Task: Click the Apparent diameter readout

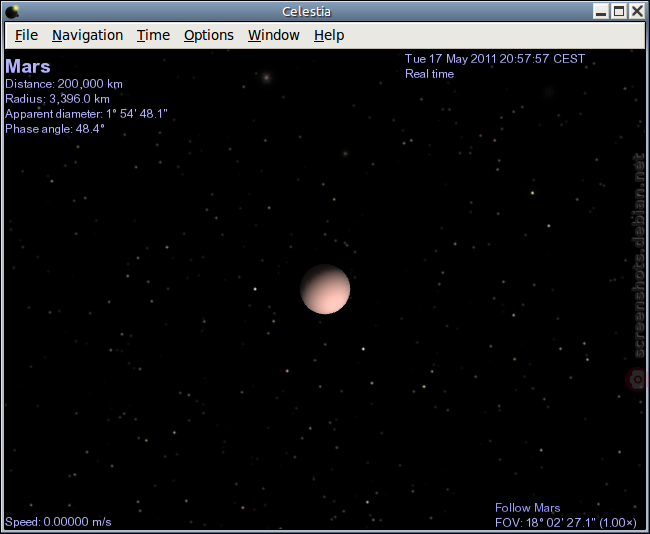Action: [86, 114]
